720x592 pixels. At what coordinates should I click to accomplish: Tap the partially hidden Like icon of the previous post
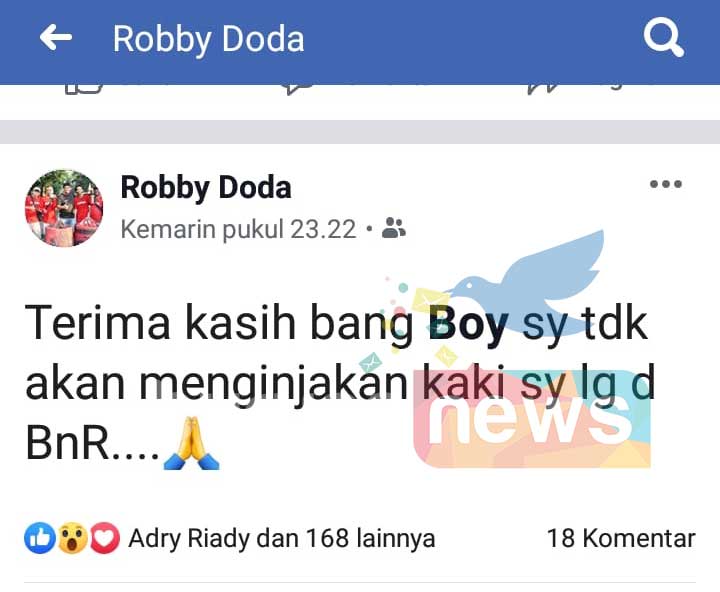[x=83, y=89]
